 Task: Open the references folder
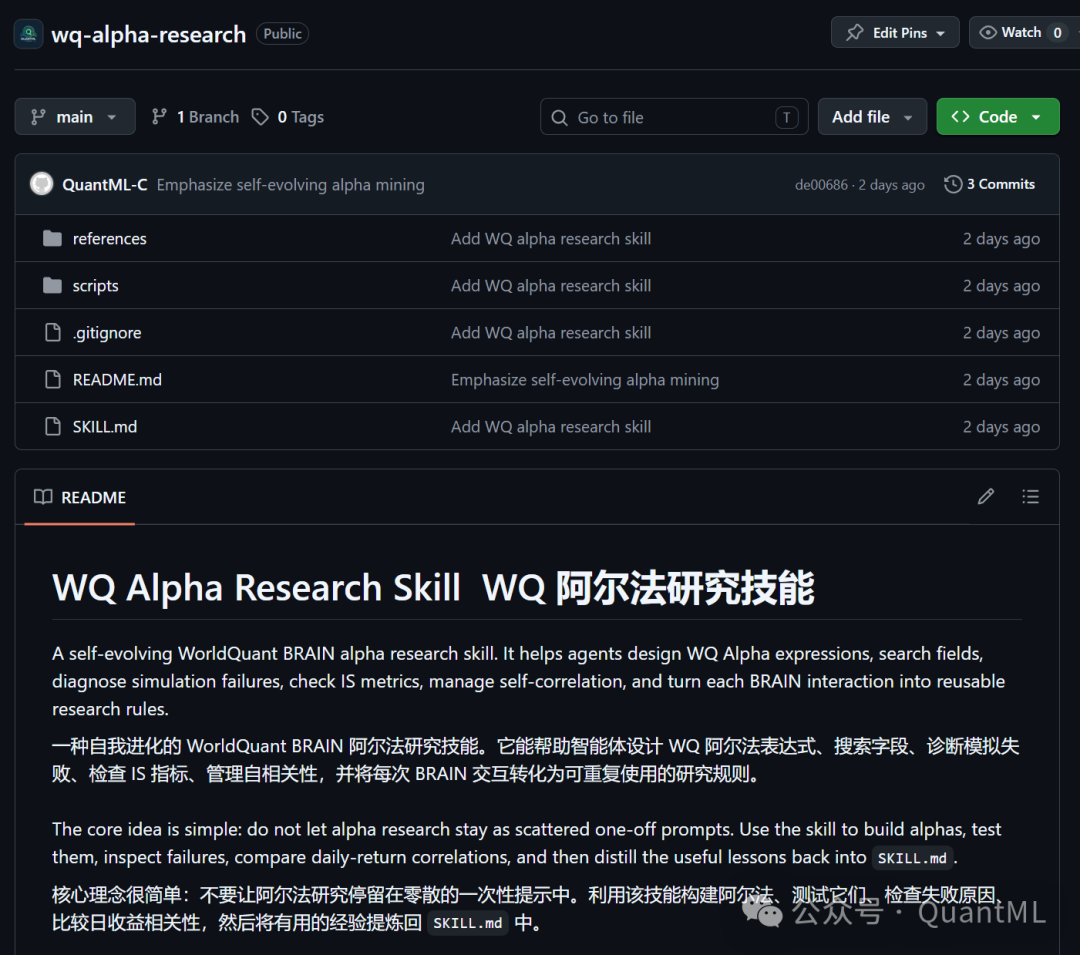pos(110,239)
